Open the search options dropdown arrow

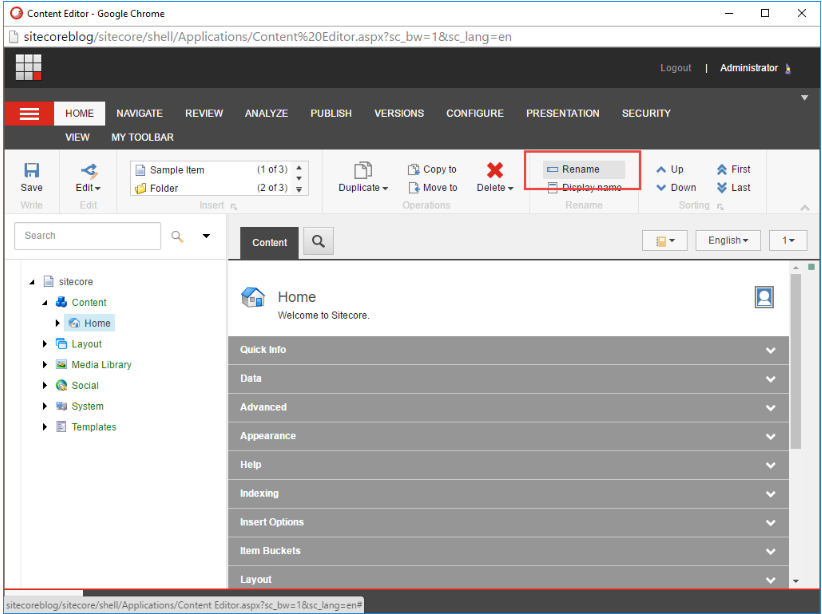(207, 236)
